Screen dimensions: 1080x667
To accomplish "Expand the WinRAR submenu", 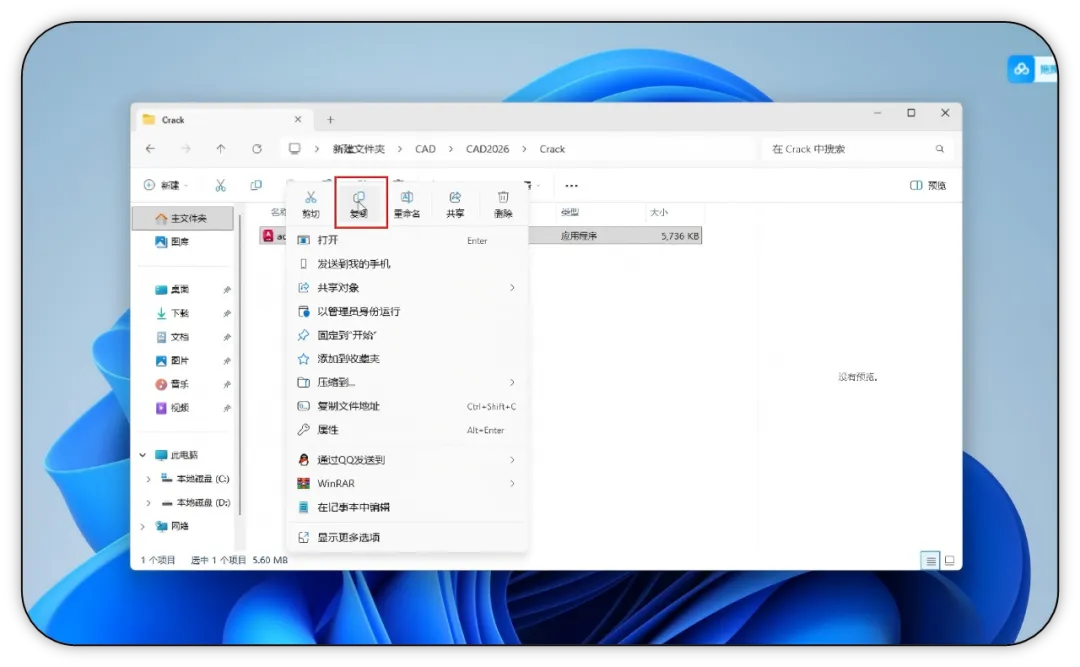I will tap(512, 484).
